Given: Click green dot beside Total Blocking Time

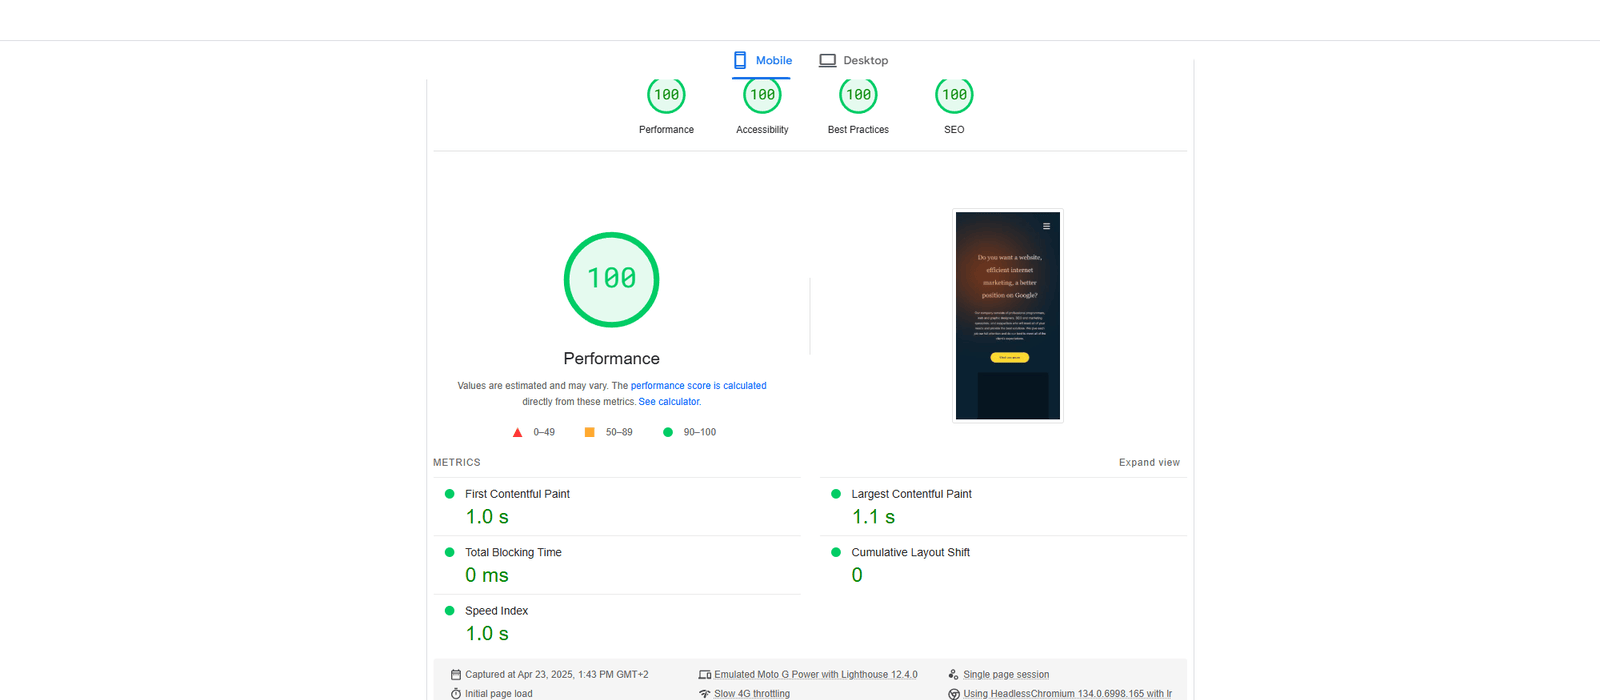Looking at the screenshot, I should click(449, 552).
